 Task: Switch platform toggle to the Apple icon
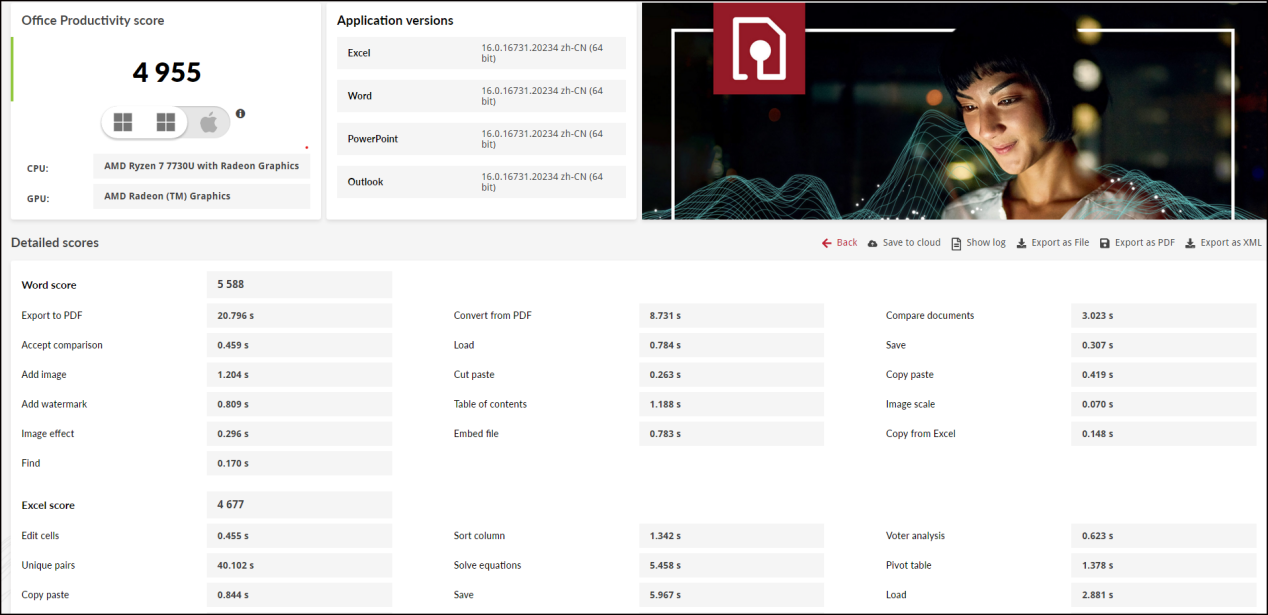209,123
